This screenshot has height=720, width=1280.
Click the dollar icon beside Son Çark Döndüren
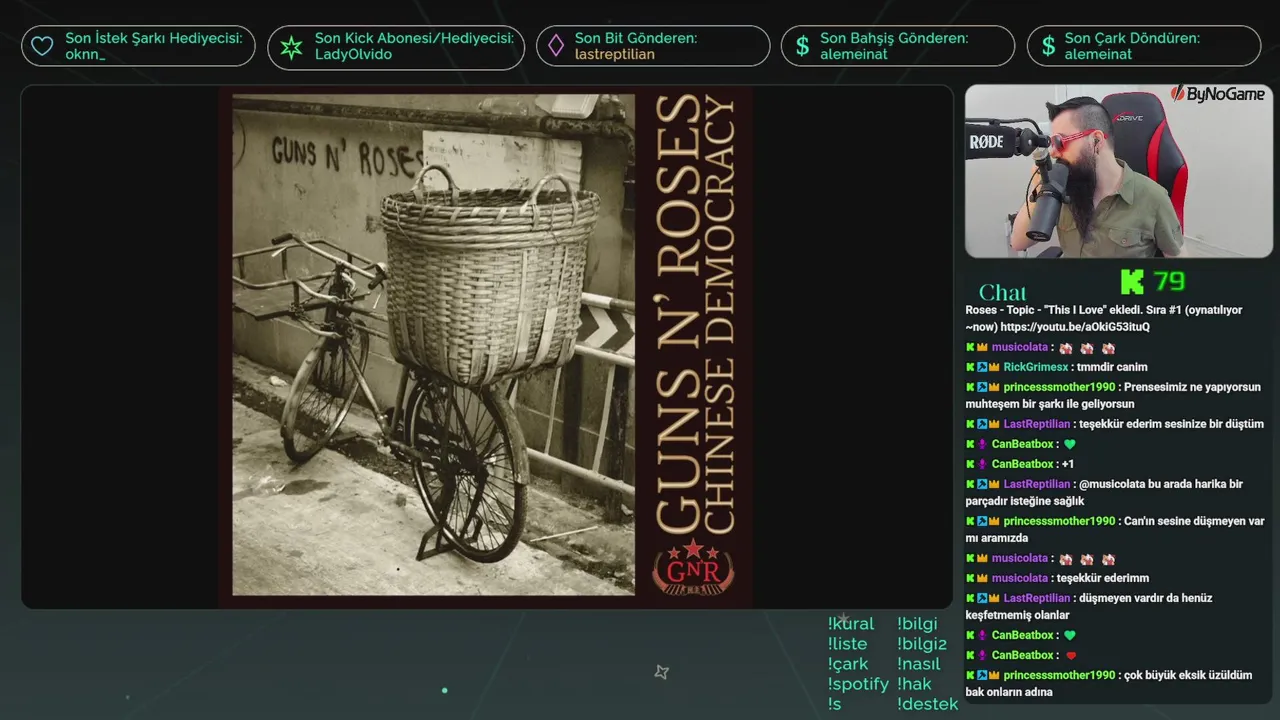click(x=1048, y=46)
